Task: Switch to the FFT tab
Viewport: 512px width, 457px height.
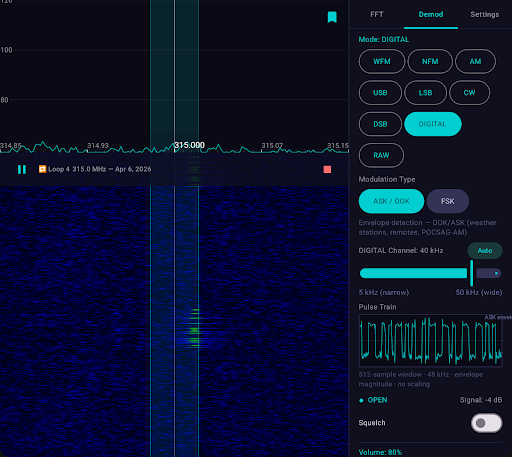Action: 377,14
